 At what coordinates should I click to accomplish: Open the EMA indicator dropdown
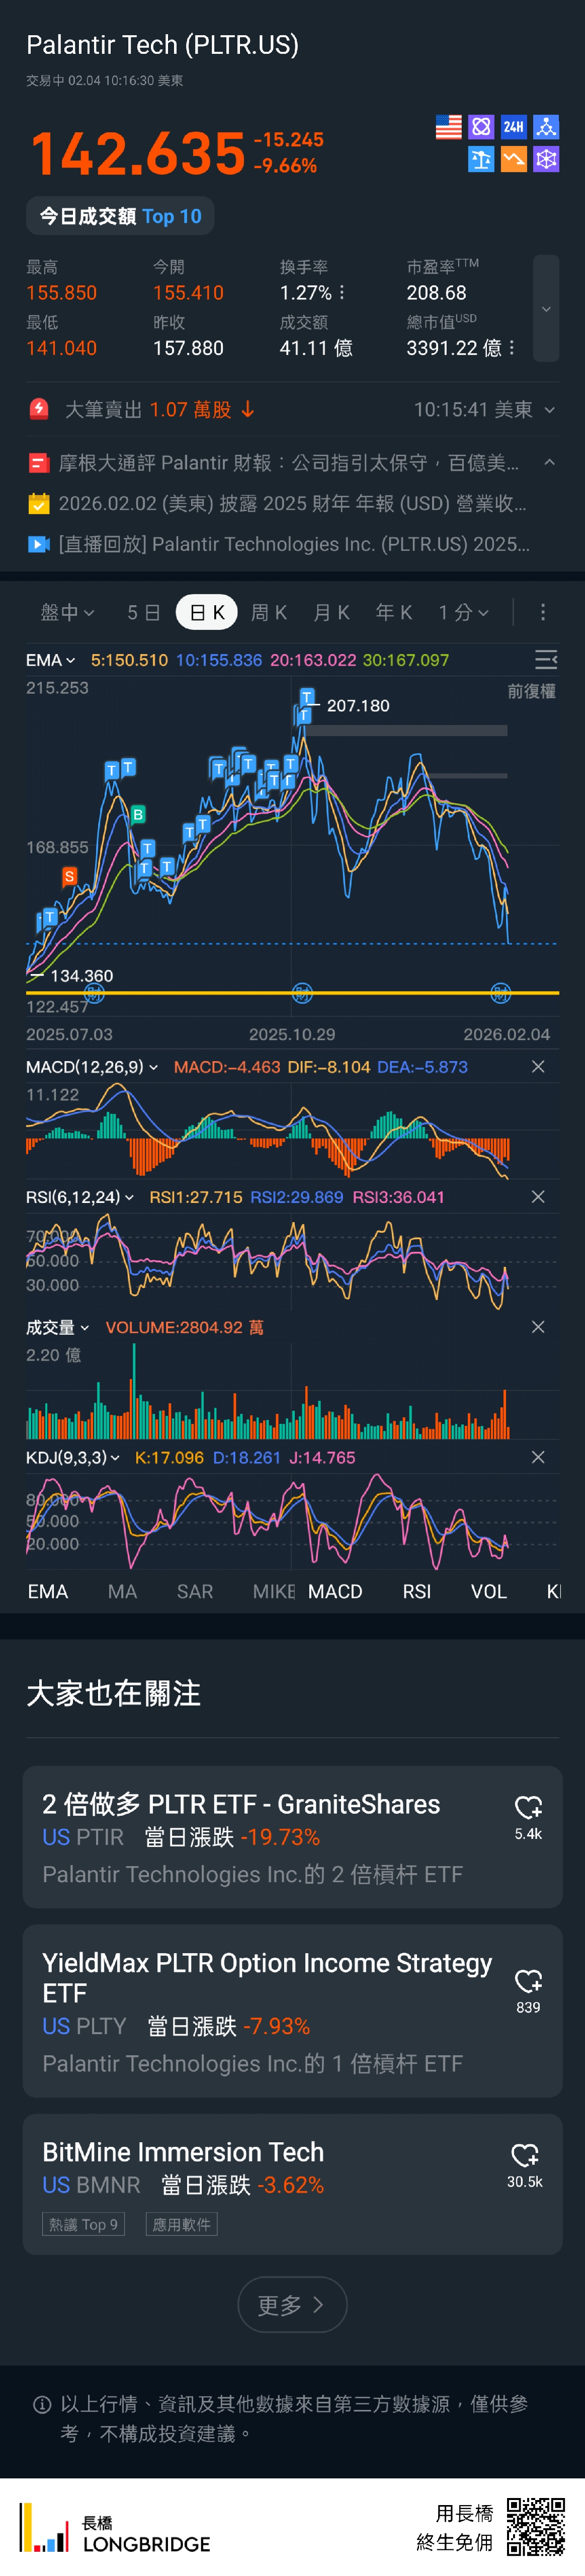coord(50,660)
